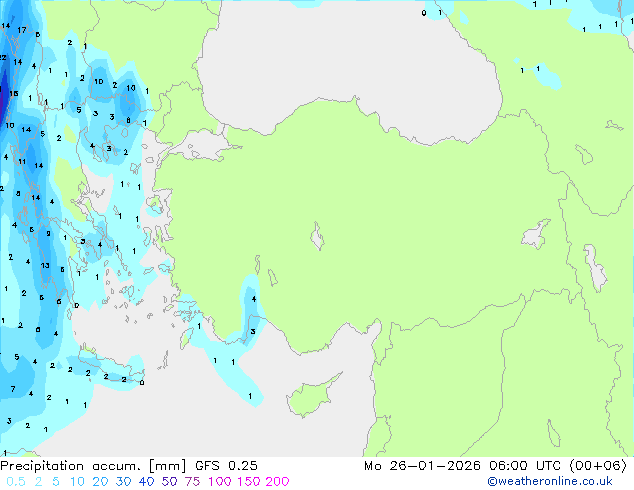This screenshot has height=490, width=634.
Task: Select the 75 legend value
Action: [192, 482]
